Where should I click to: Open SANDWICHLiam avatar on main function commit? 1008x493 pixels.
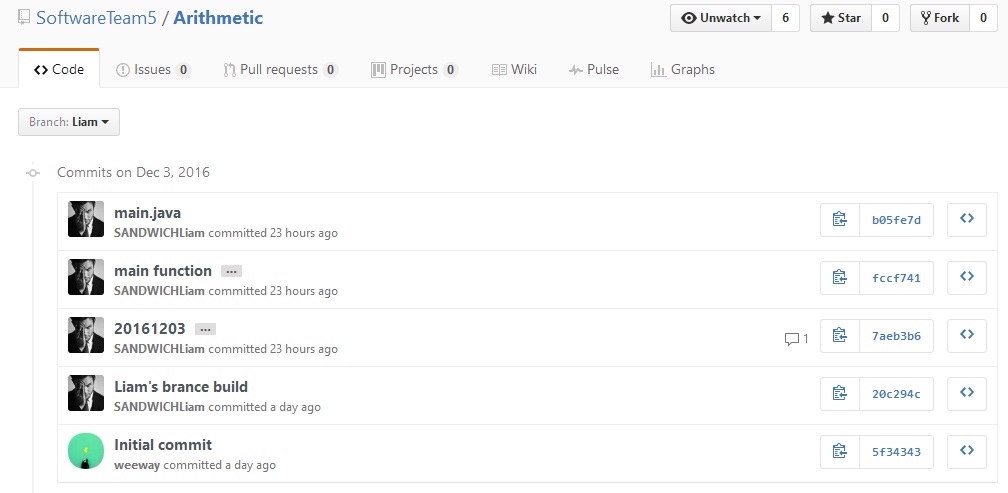pos(86,277)
